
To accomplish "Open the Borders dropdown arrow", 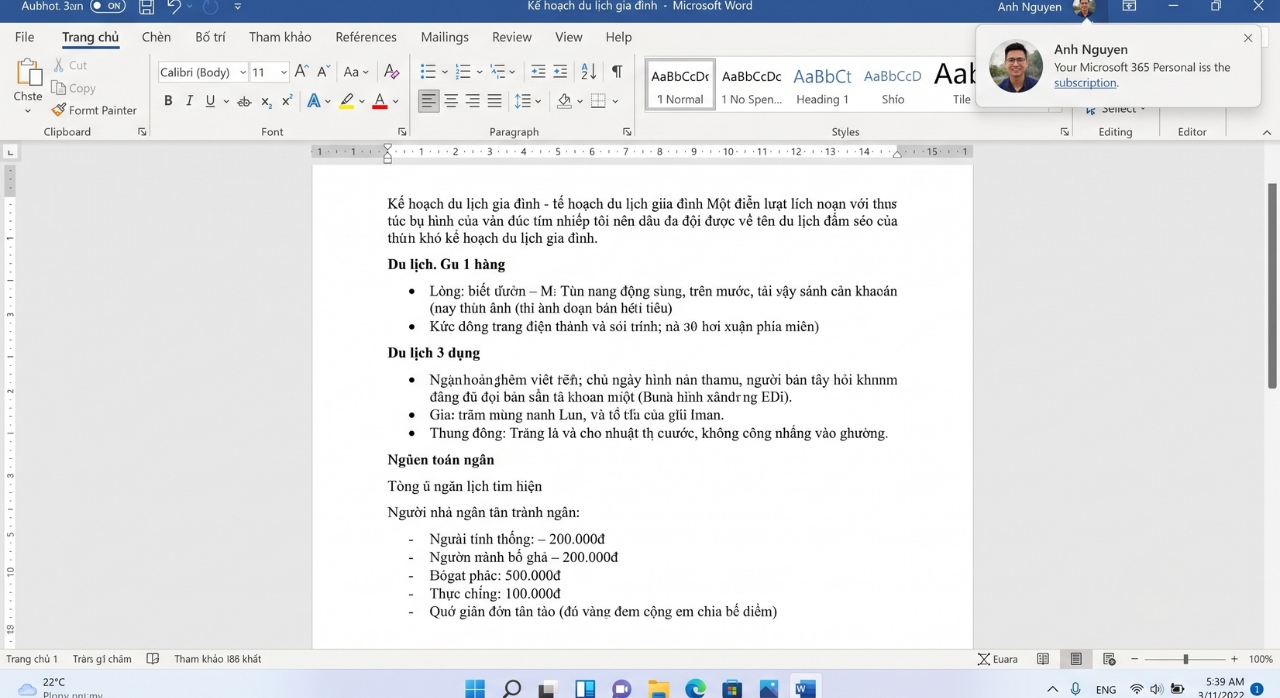I will [x=615, y=101].
